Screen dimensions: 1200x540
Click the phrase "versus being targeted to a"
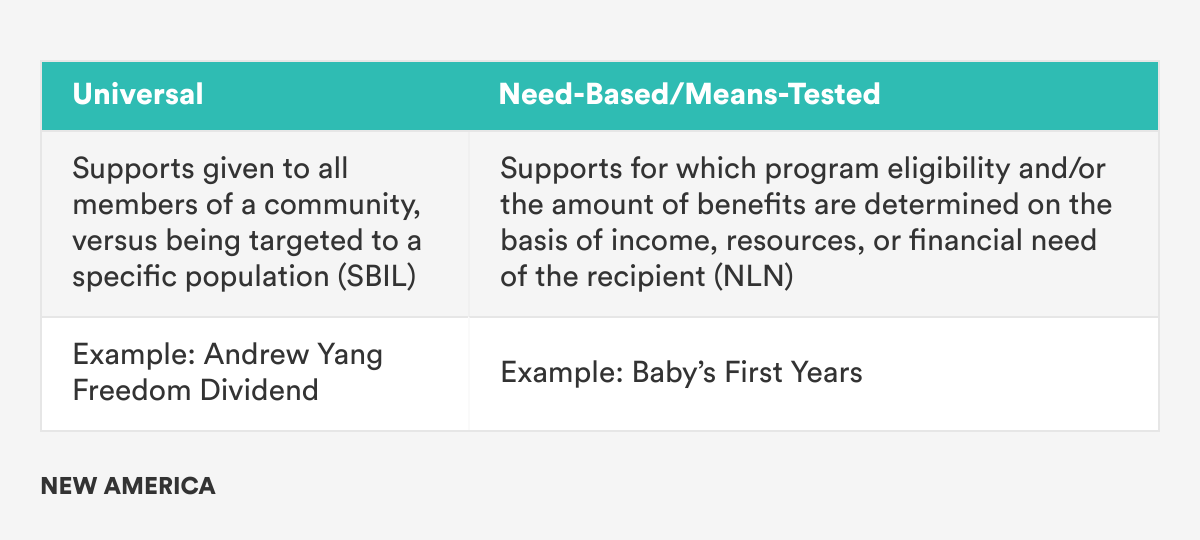pos(247,240)
